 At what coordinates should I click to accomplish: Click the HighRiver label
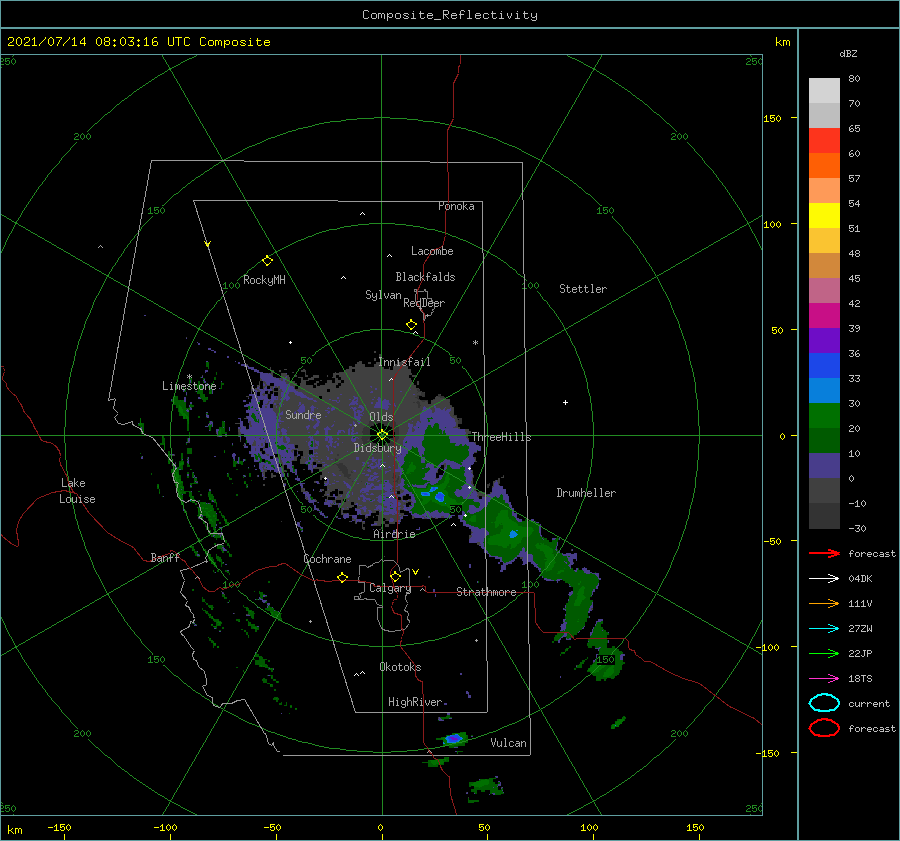415,702
